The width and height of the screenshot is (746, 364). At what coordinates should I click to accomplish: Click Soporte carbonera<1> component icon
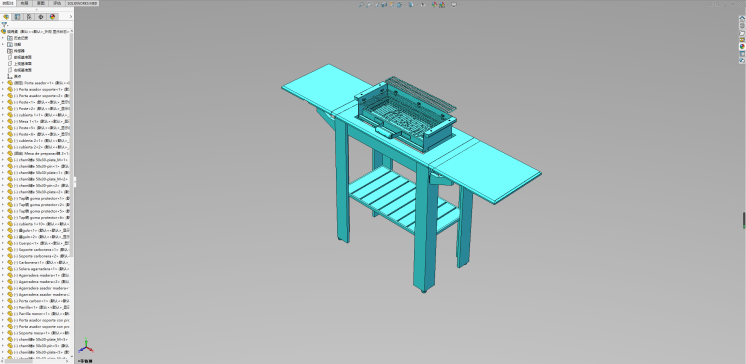pyautogui.click(x=10, y=250)
